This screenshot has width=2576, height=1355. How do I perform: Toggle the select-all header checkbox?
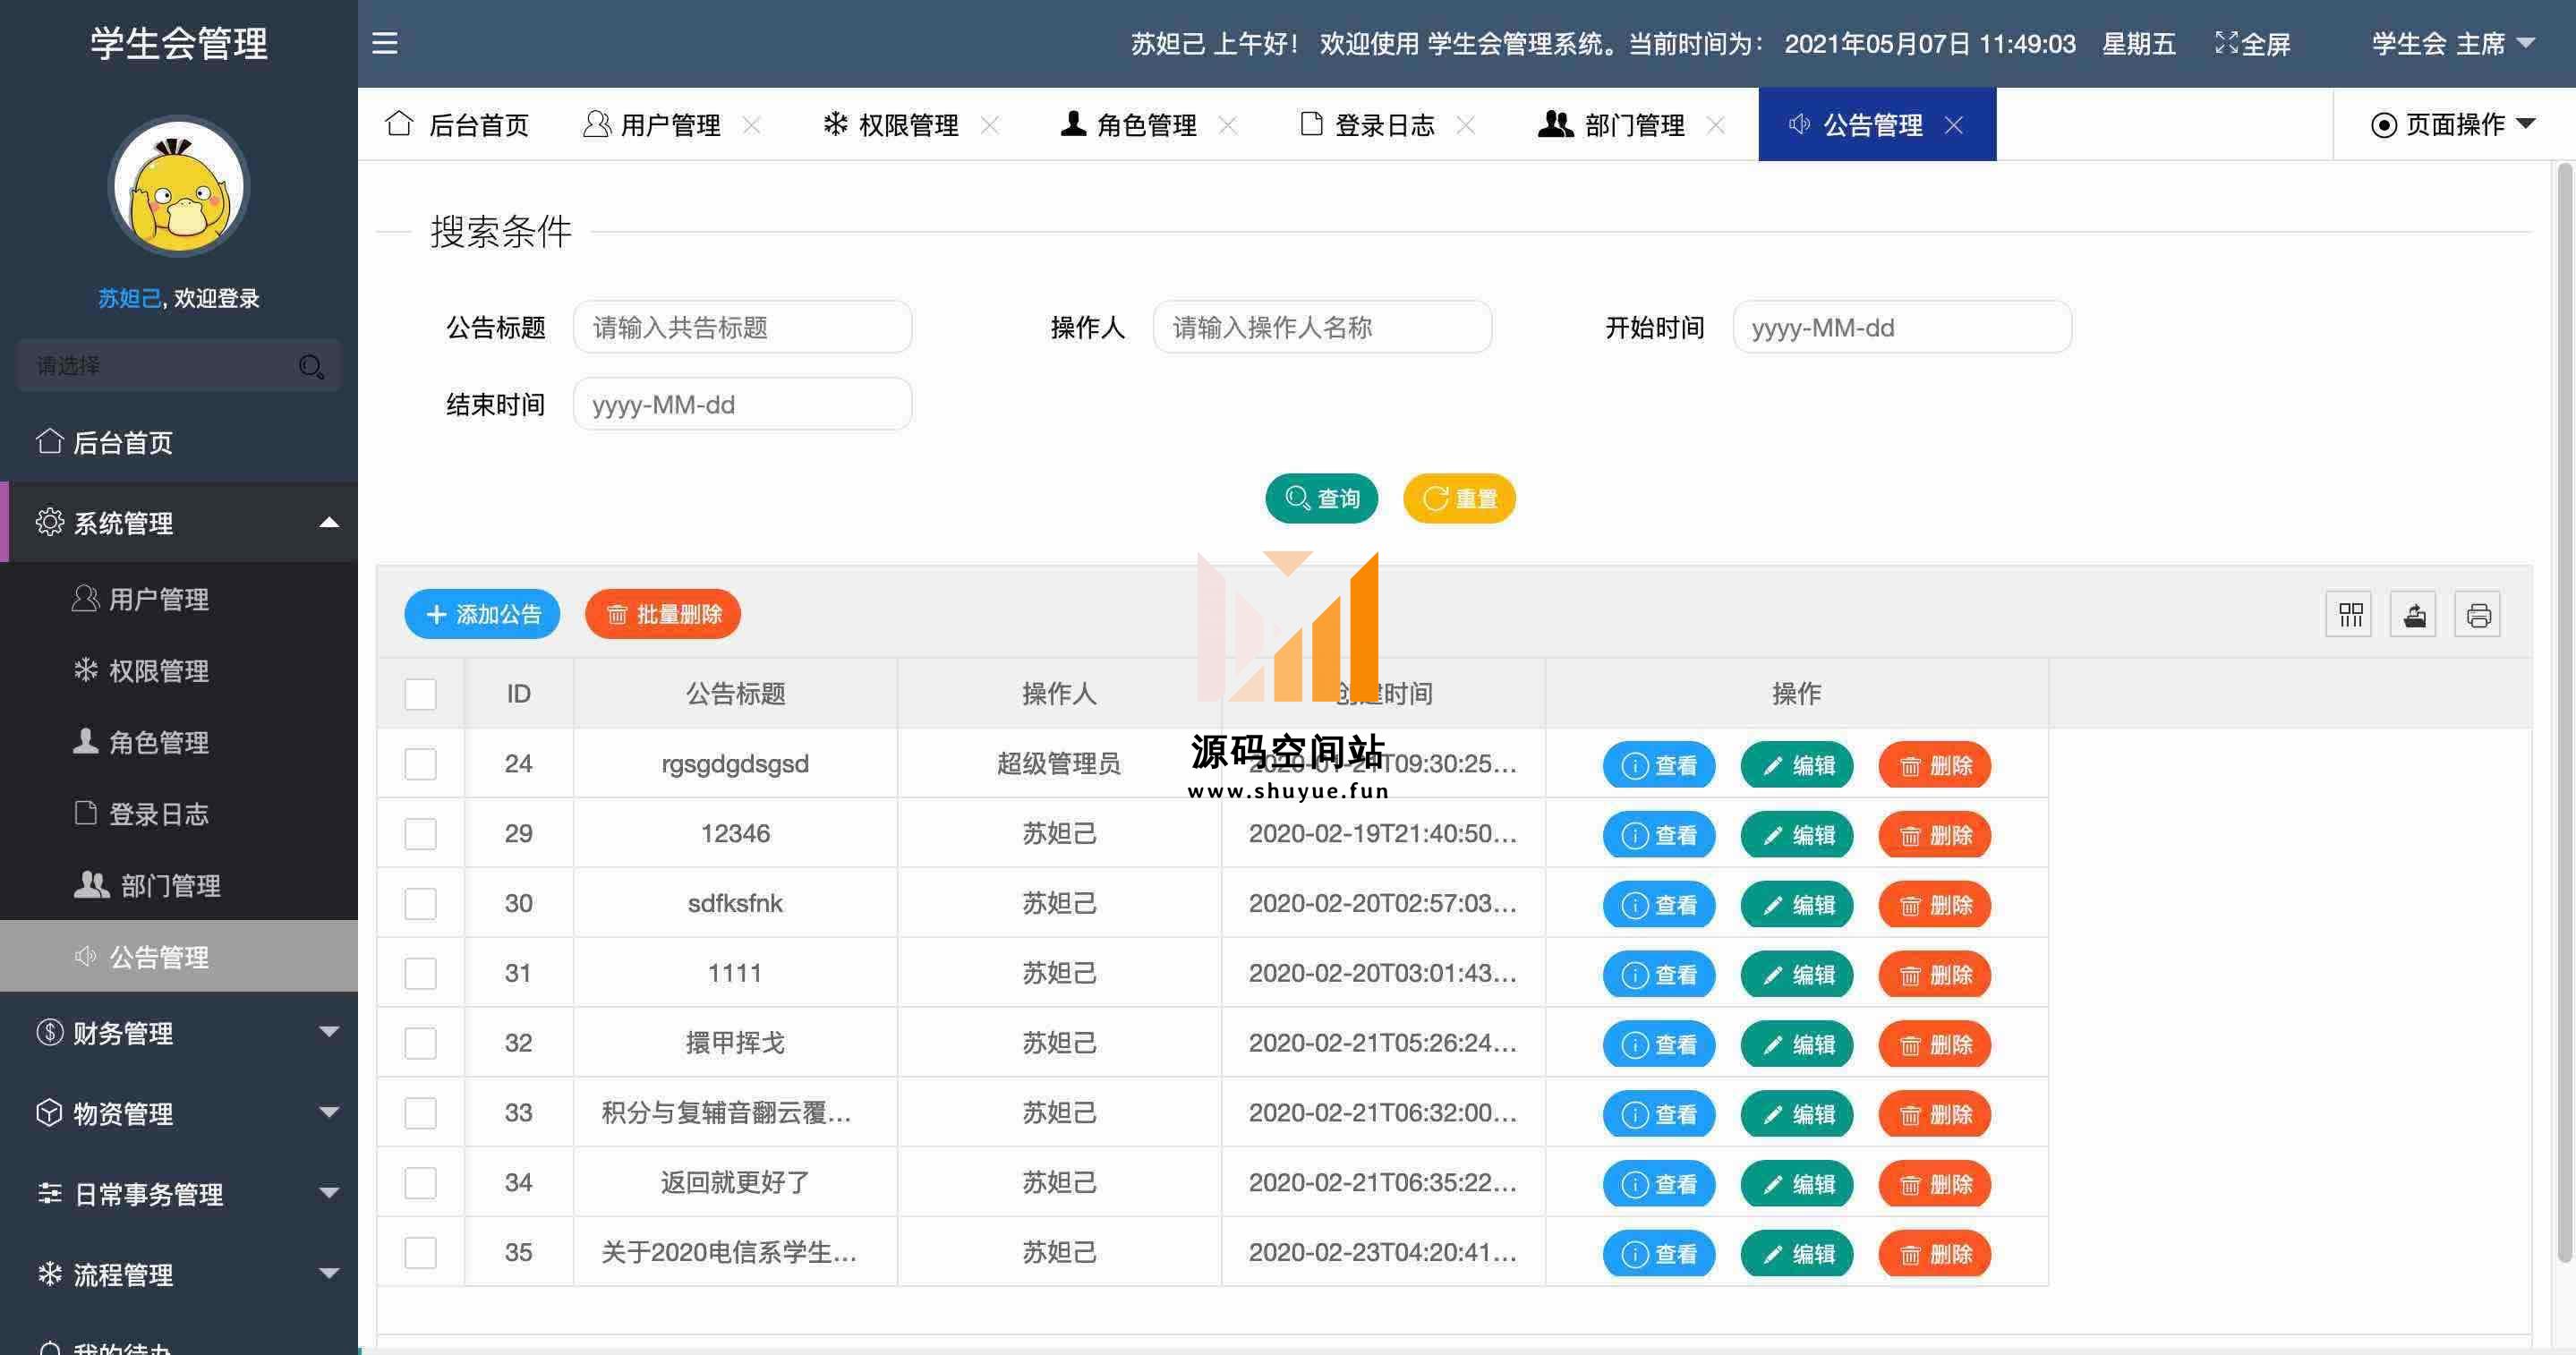(420, 694)
